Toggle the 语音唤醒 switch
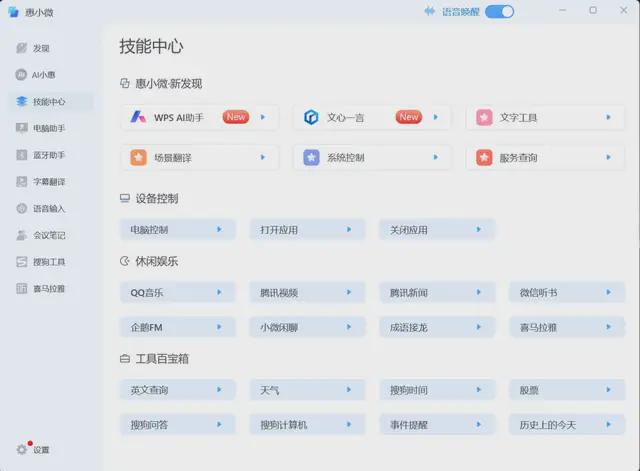The height and width of the screenshot is (471, 640). [499, 11]
